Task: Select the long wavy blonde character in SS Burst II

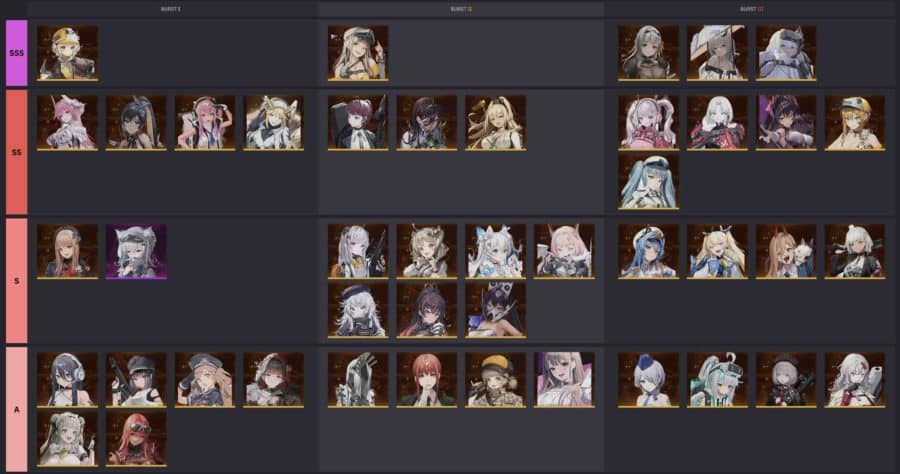Action: [x=495, y=123]
